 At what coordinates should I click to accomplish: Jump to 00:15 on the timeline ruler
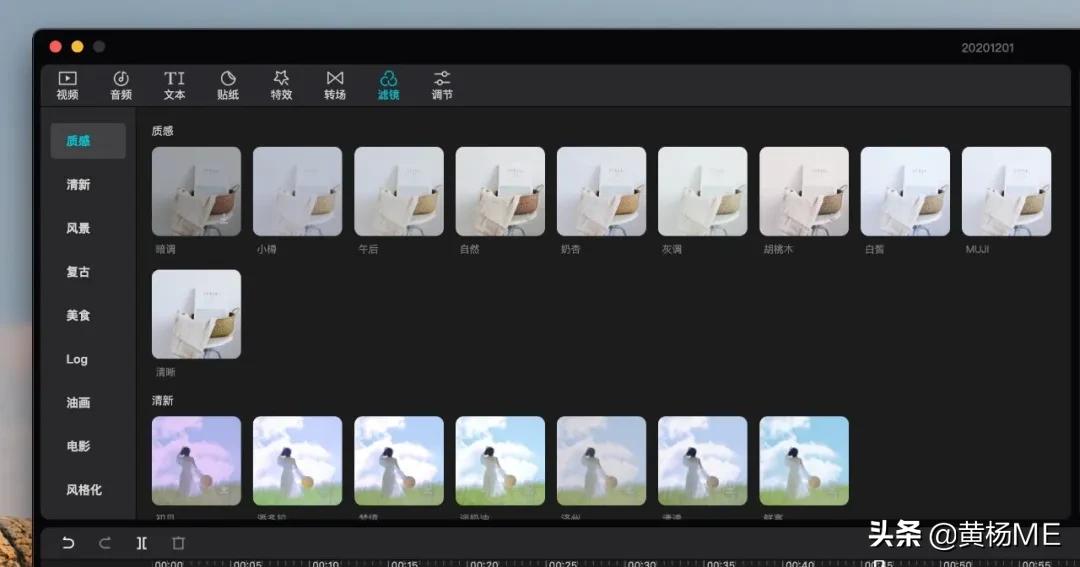[404, 563]
